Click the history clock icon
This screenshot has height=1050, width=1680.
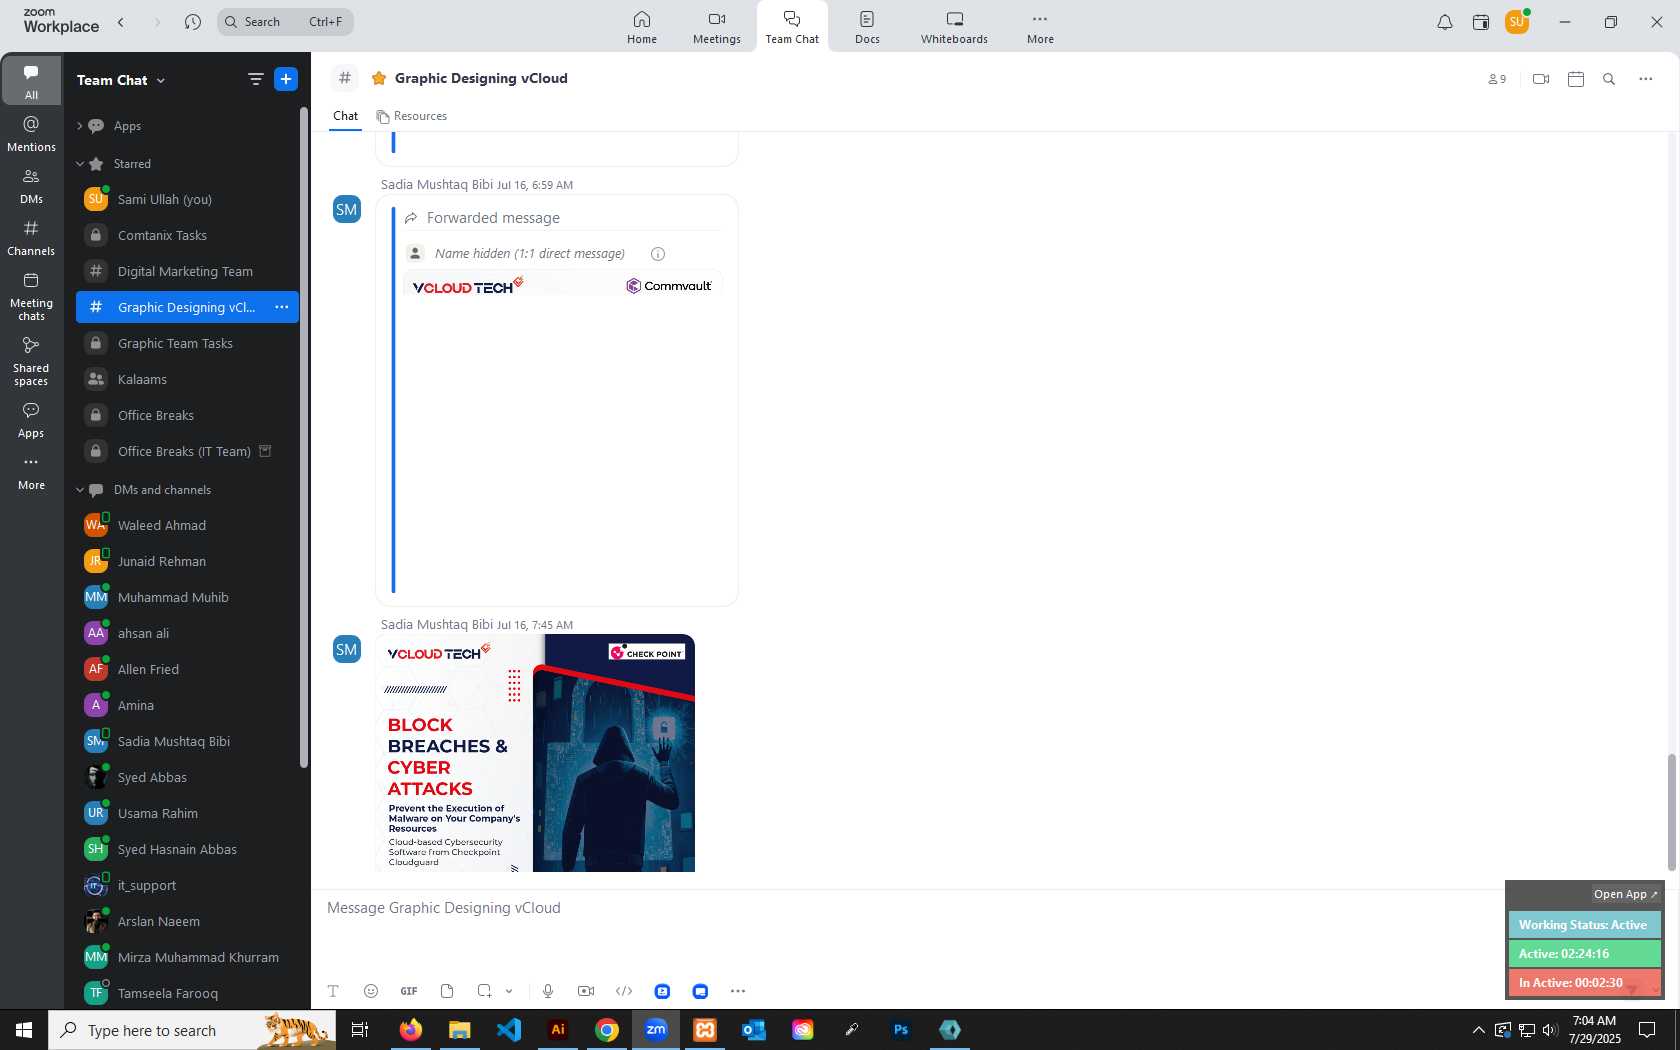click(x=193, y=22)
